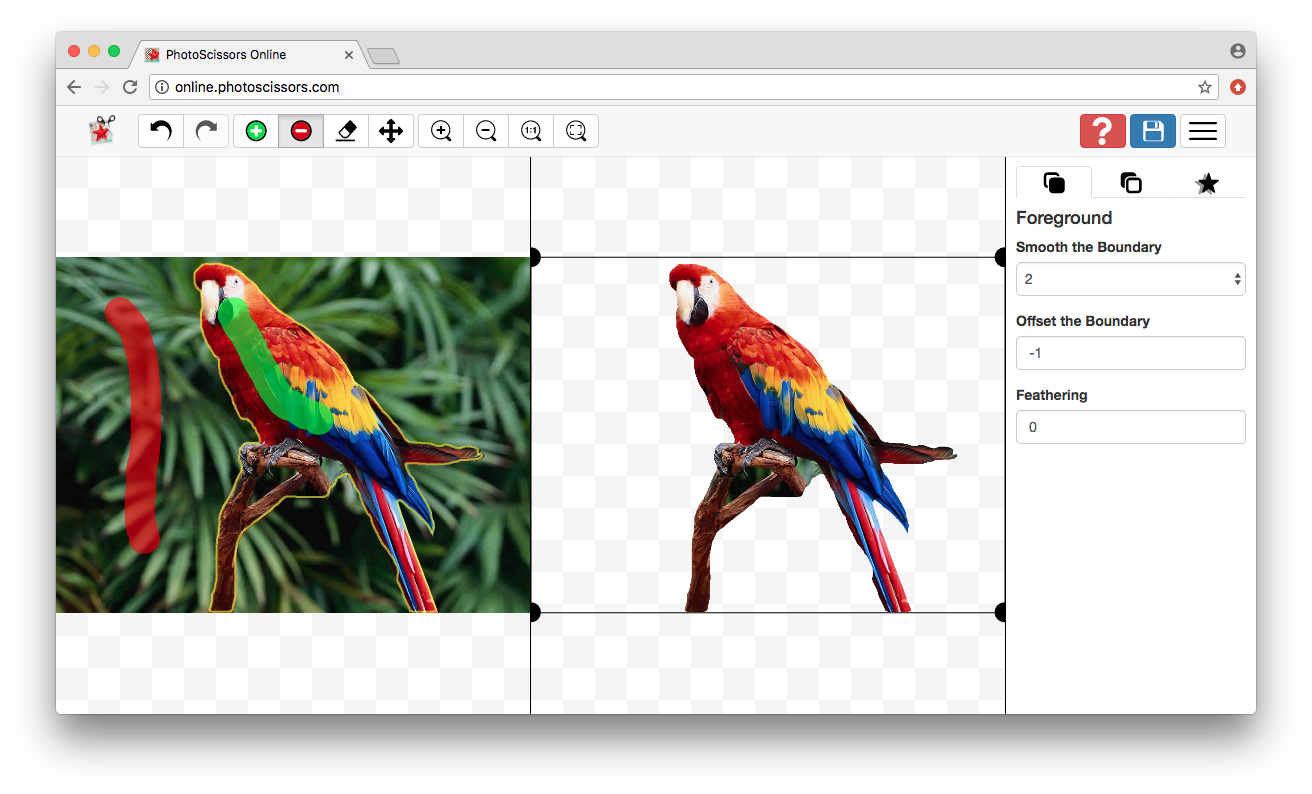Open the star (effects) tab

tap(1207, 183)
